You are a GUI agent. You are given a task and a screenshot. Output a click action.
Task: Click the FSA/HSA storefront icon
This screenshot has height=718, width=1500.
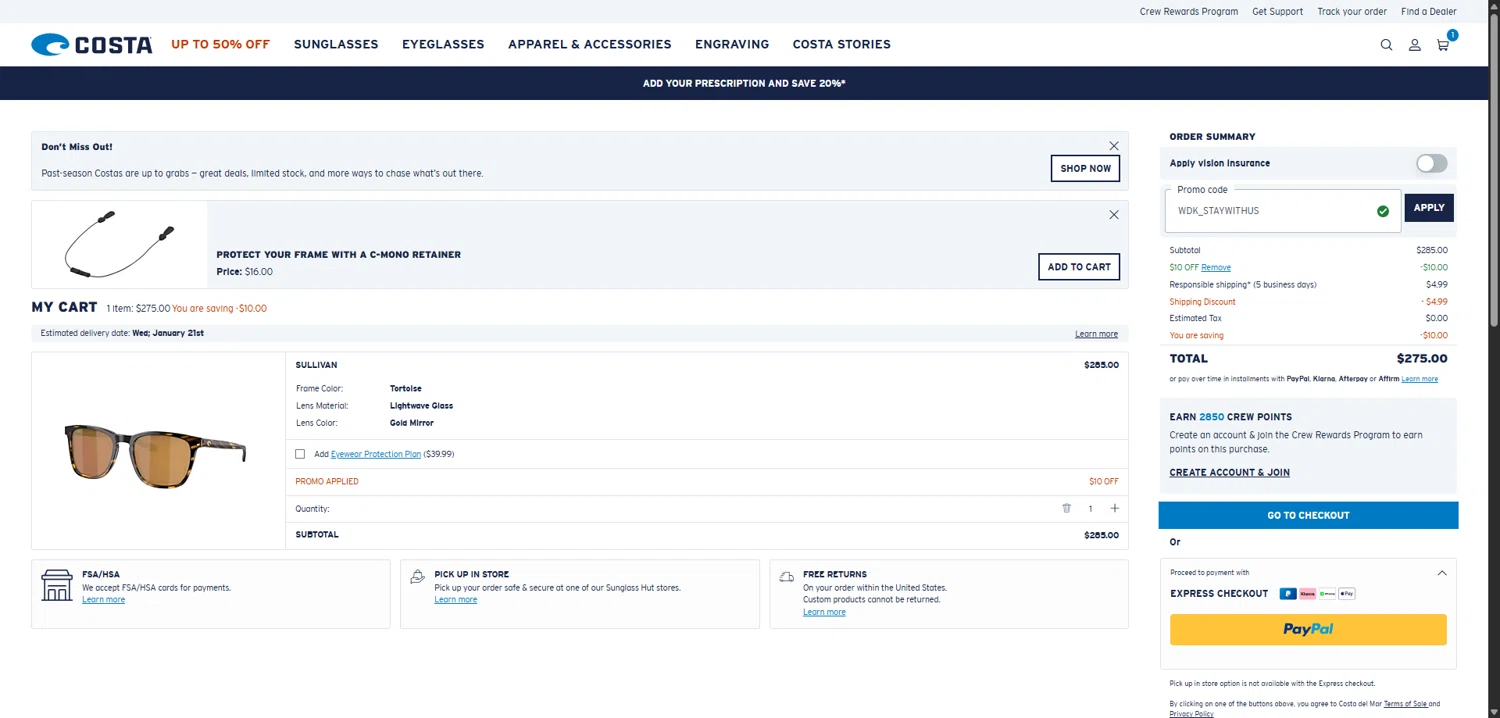pyautogui.click(x=57, y=586)
